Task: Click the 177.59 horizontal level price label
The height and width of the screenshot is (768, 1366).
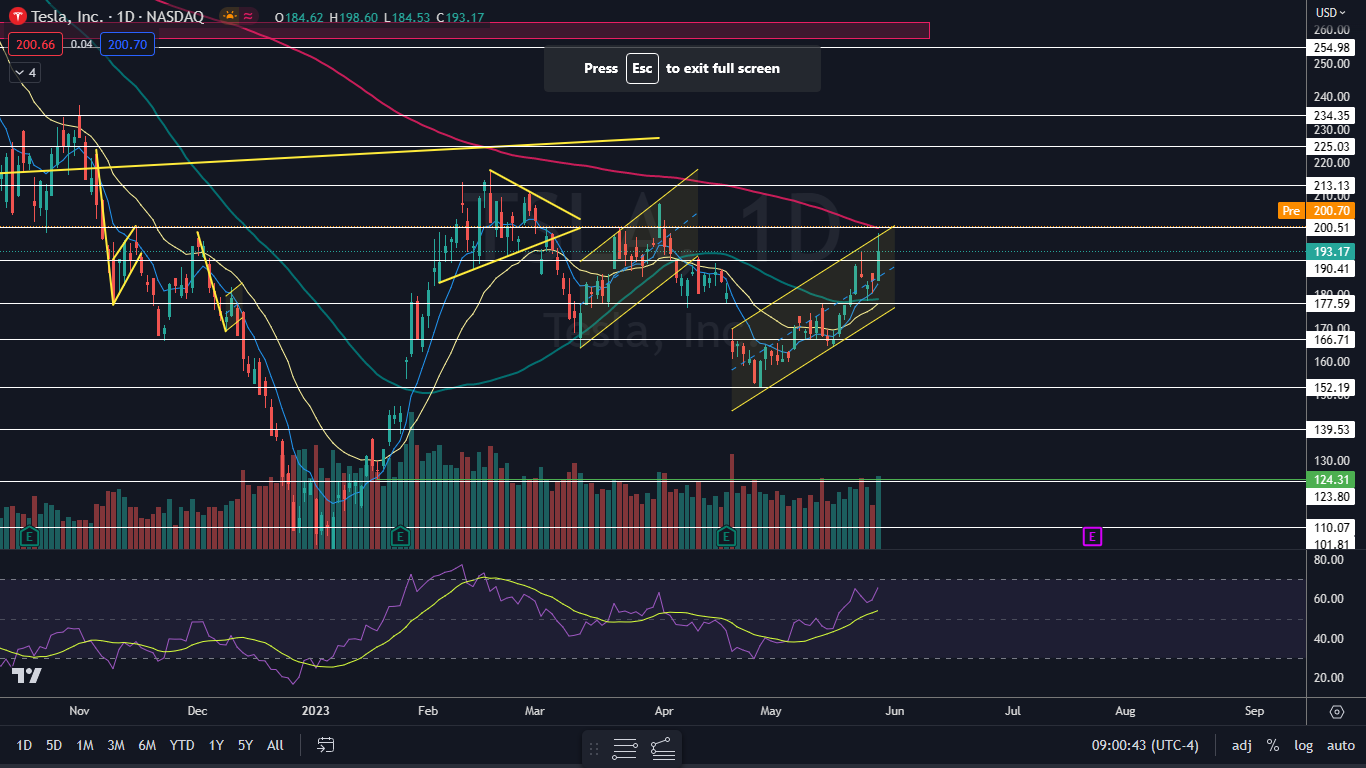Action: 1331,303
